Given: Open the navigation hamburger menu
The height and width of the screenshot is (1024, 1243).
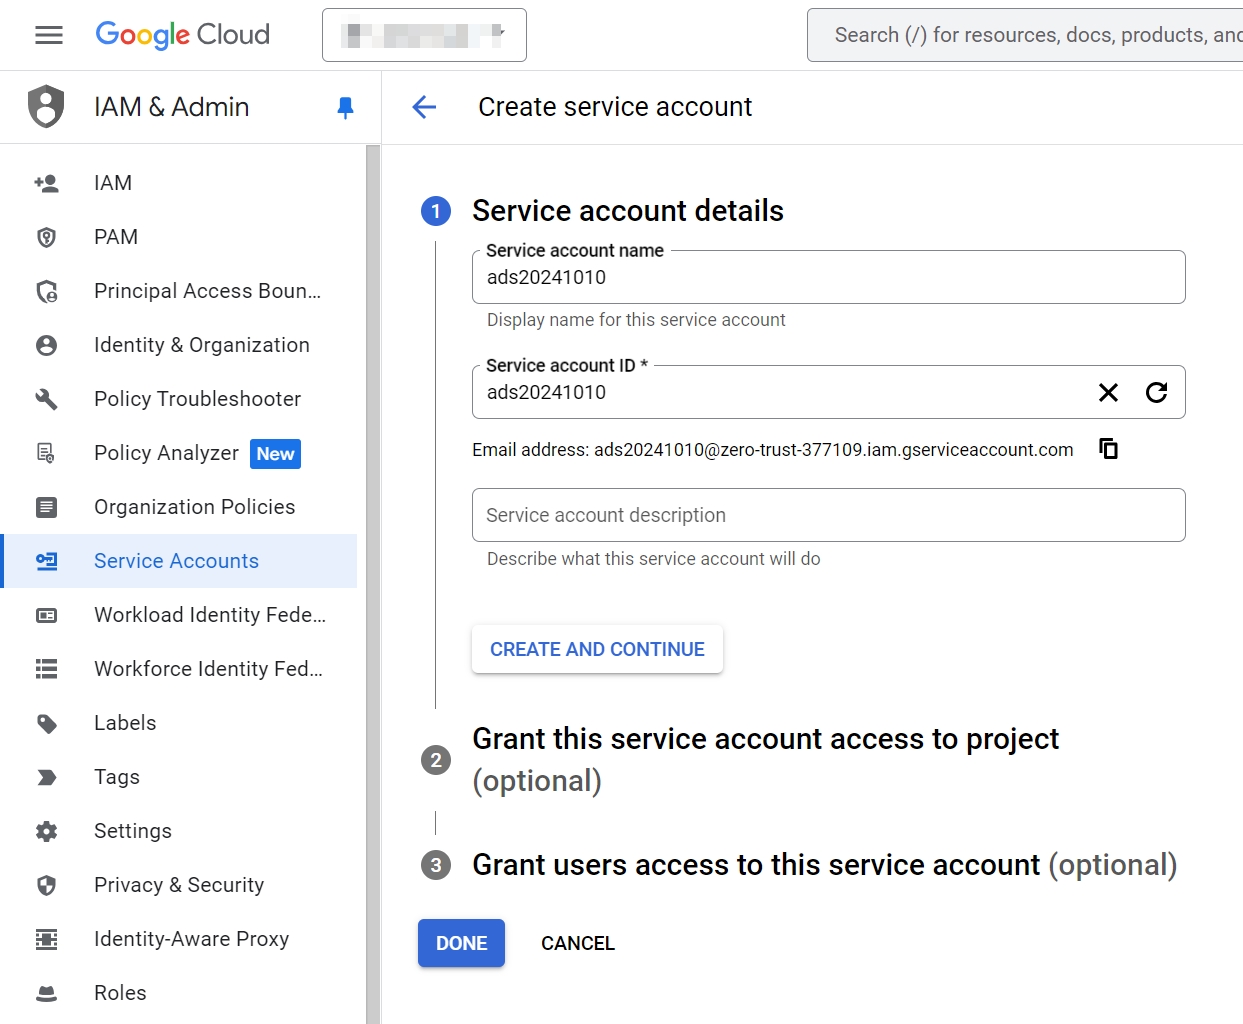Looking at the screenshot, I should pos(47,34).
